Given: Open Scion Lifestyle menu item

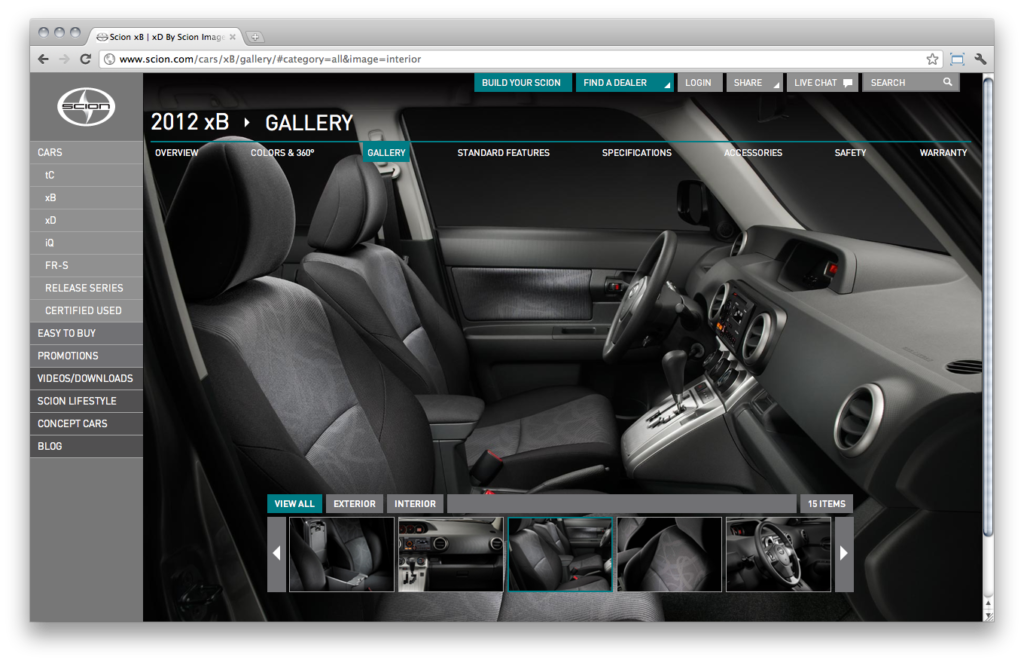Looking at the screenshot, I should pyautogui.click(x=86, y=401).
